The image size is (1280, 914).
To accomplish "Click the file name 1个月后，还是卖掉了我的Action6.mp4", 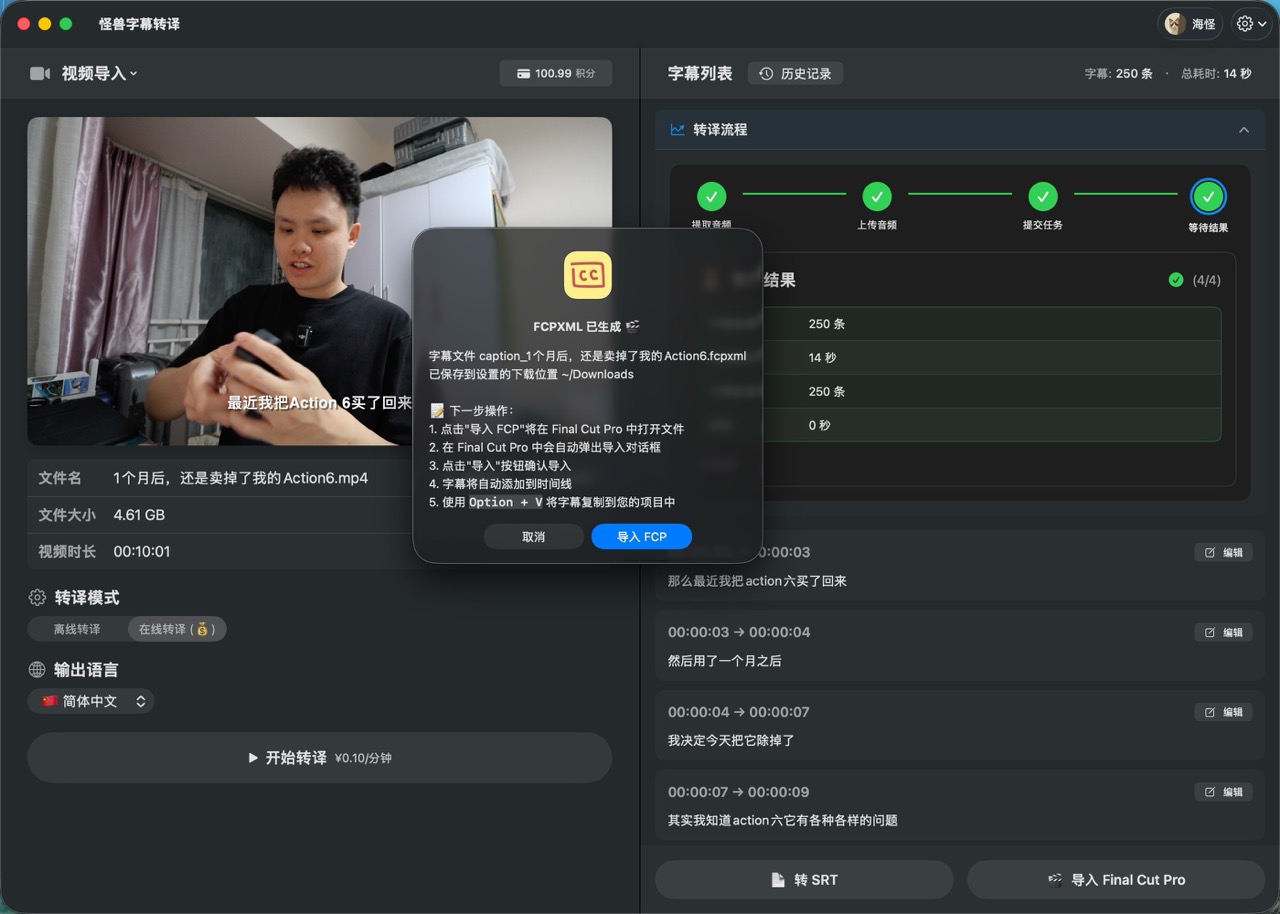I will pos(240,478).
